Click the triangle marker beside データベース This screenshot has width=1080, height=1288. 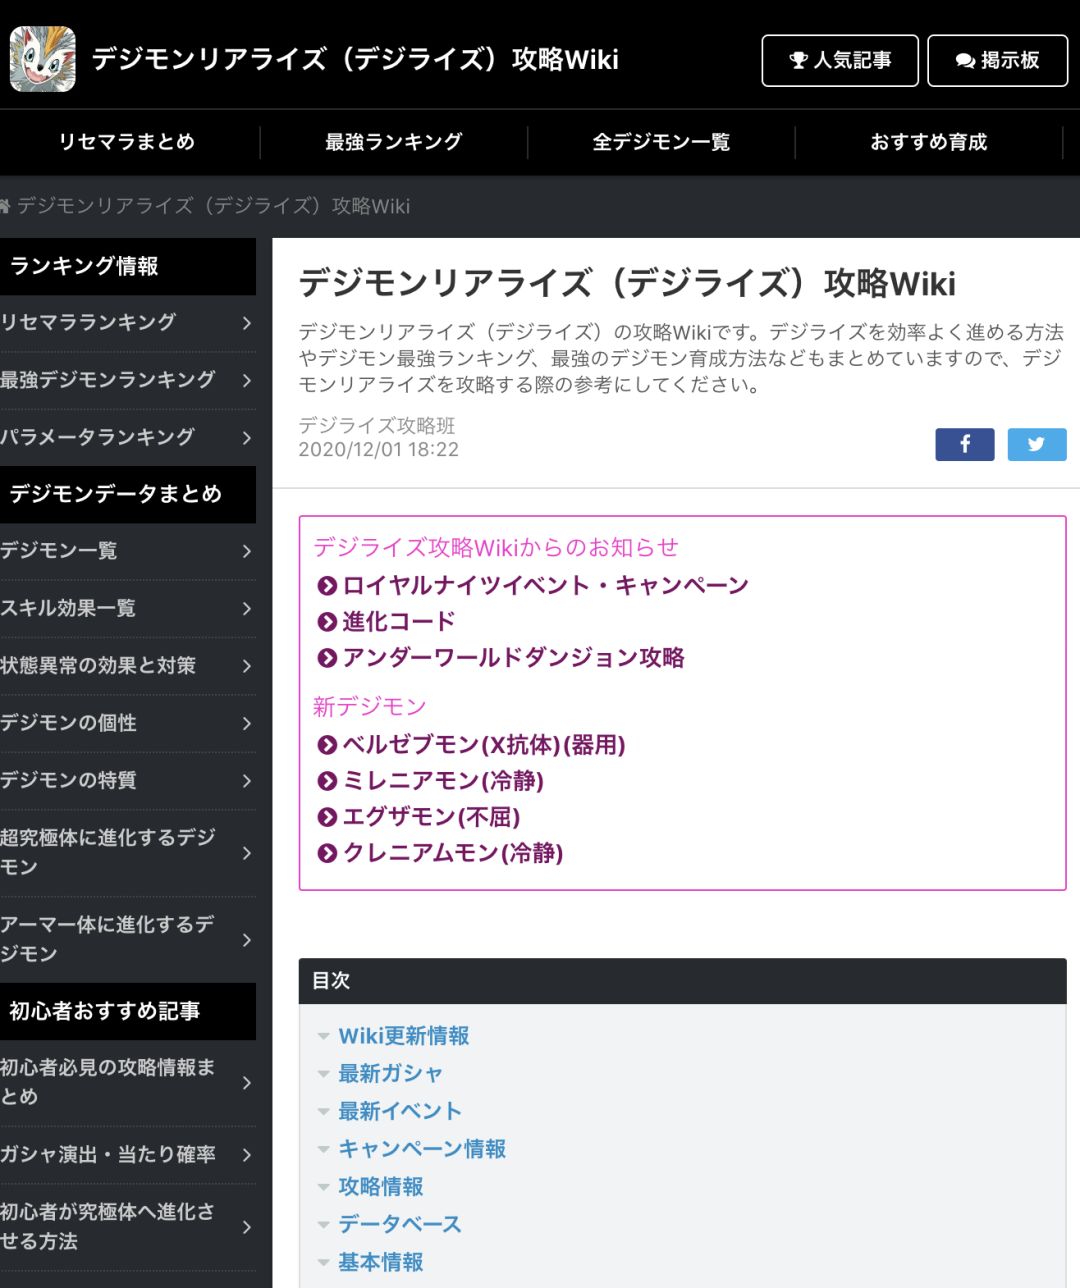(x=323, y=1225)
